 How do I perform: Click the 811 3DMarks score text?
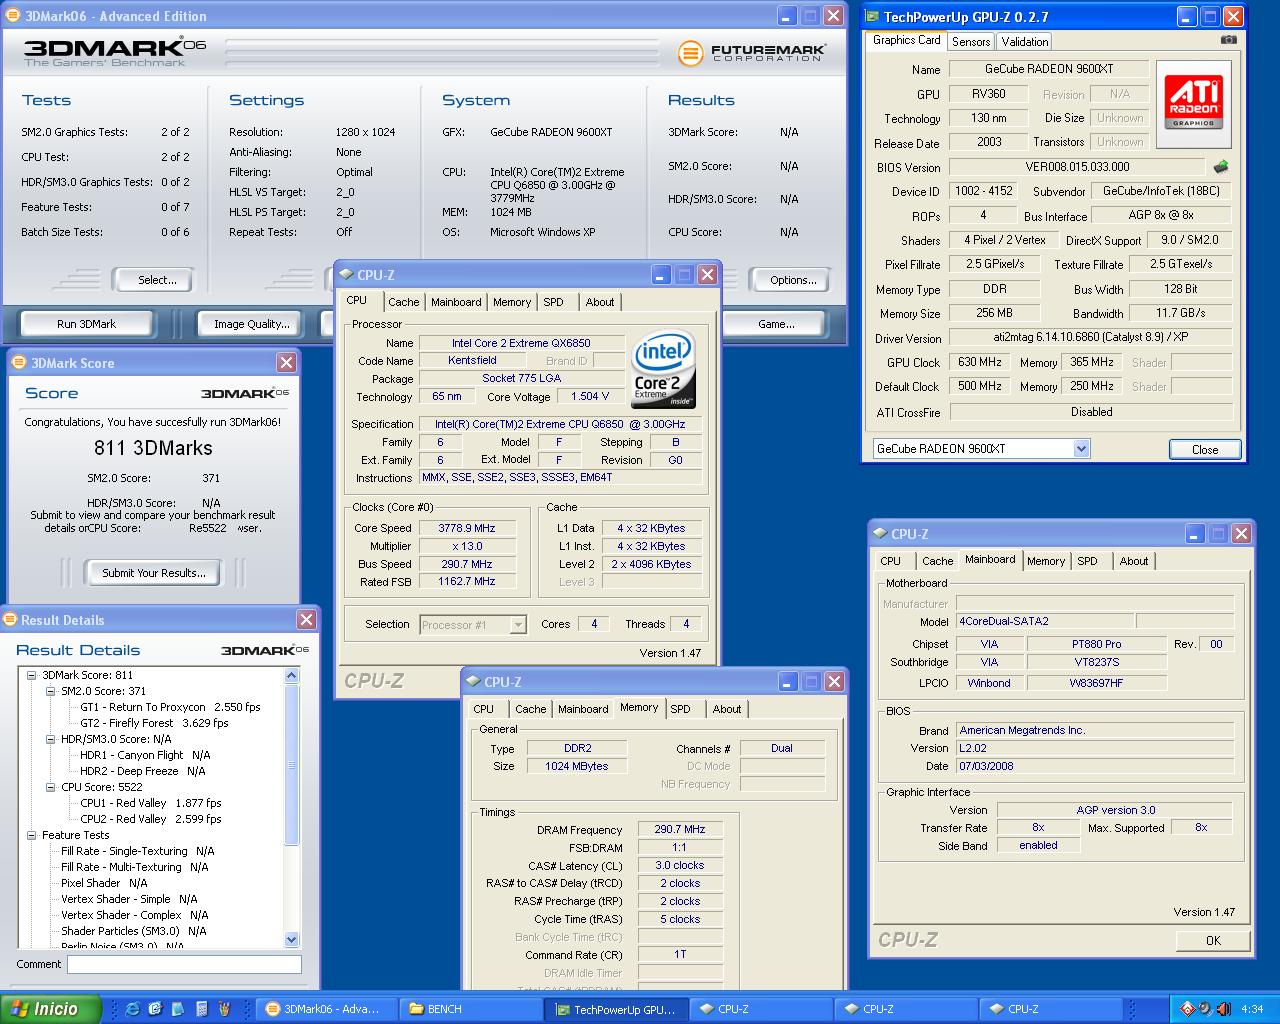click(x=153, y=448)
